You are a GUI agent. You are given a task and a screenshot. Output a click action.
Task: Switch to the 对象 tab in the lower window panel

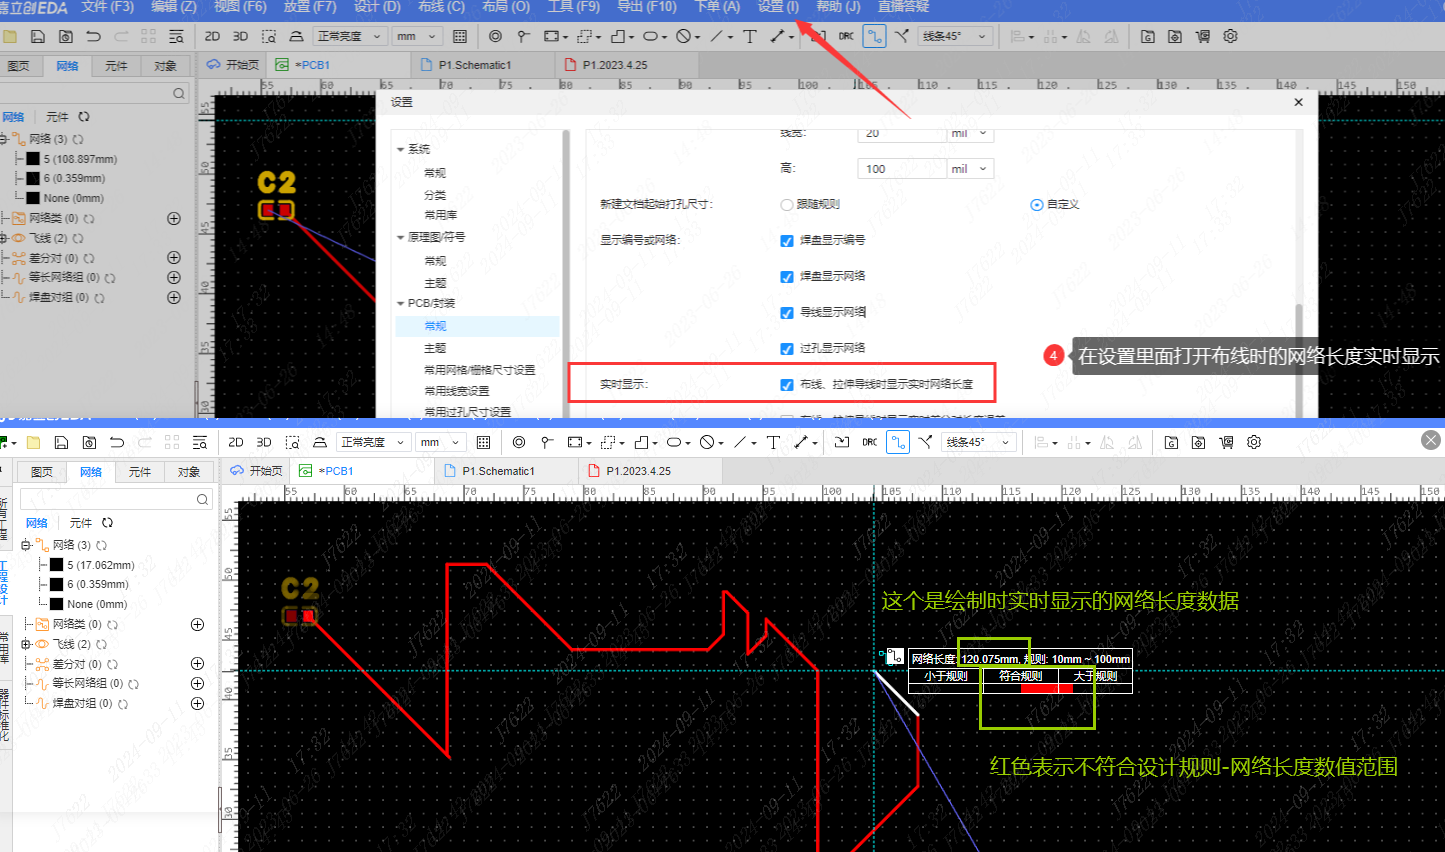click(x=189, y=472)
